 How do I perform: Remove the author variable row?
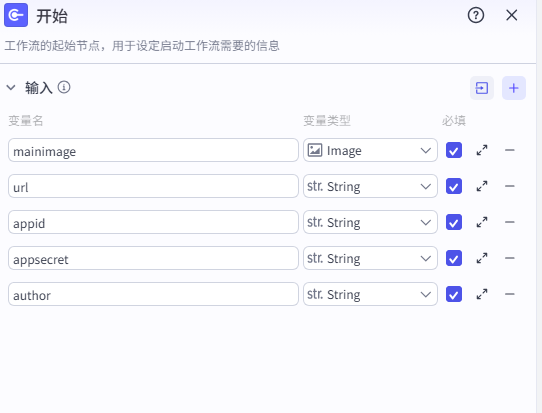tap(510, 294)
